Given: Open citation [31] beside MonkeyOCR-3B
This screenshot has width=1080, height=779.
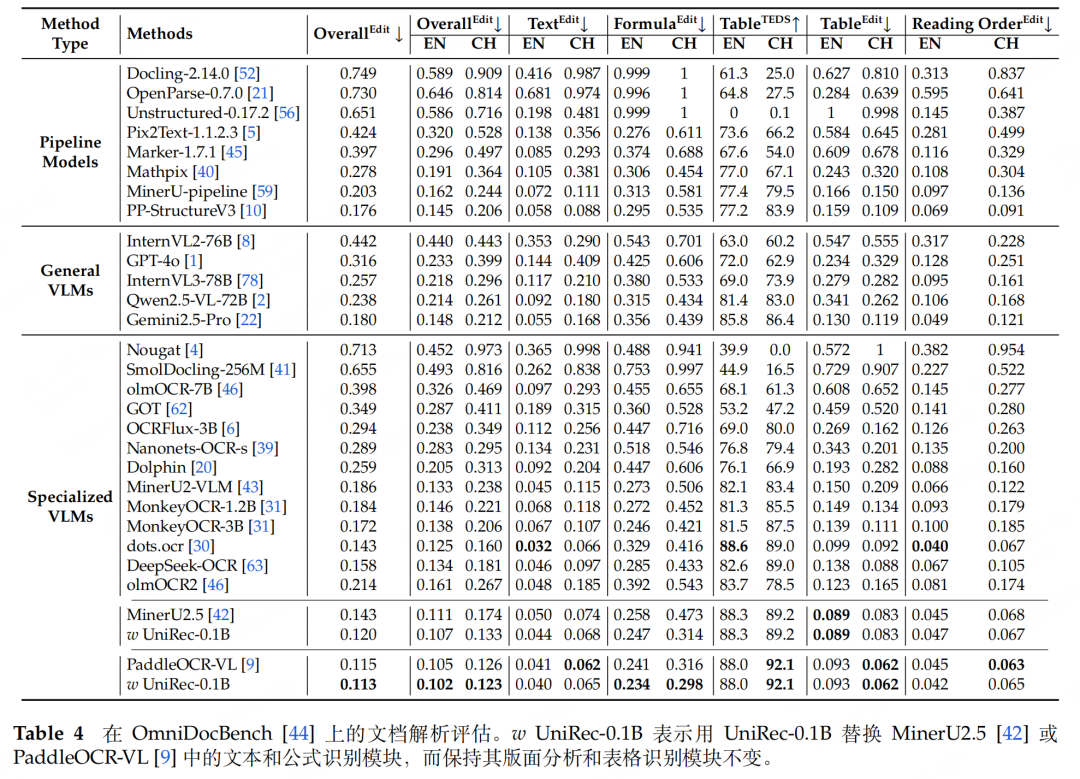Looking at the screenshot, I should click(262, 526).
